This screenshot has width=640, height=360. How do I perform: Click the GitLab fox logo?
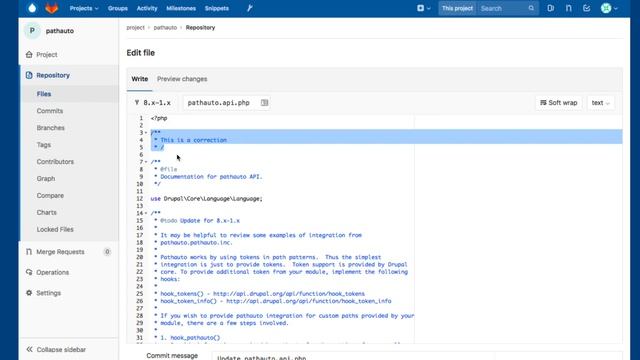pos(51,8)
